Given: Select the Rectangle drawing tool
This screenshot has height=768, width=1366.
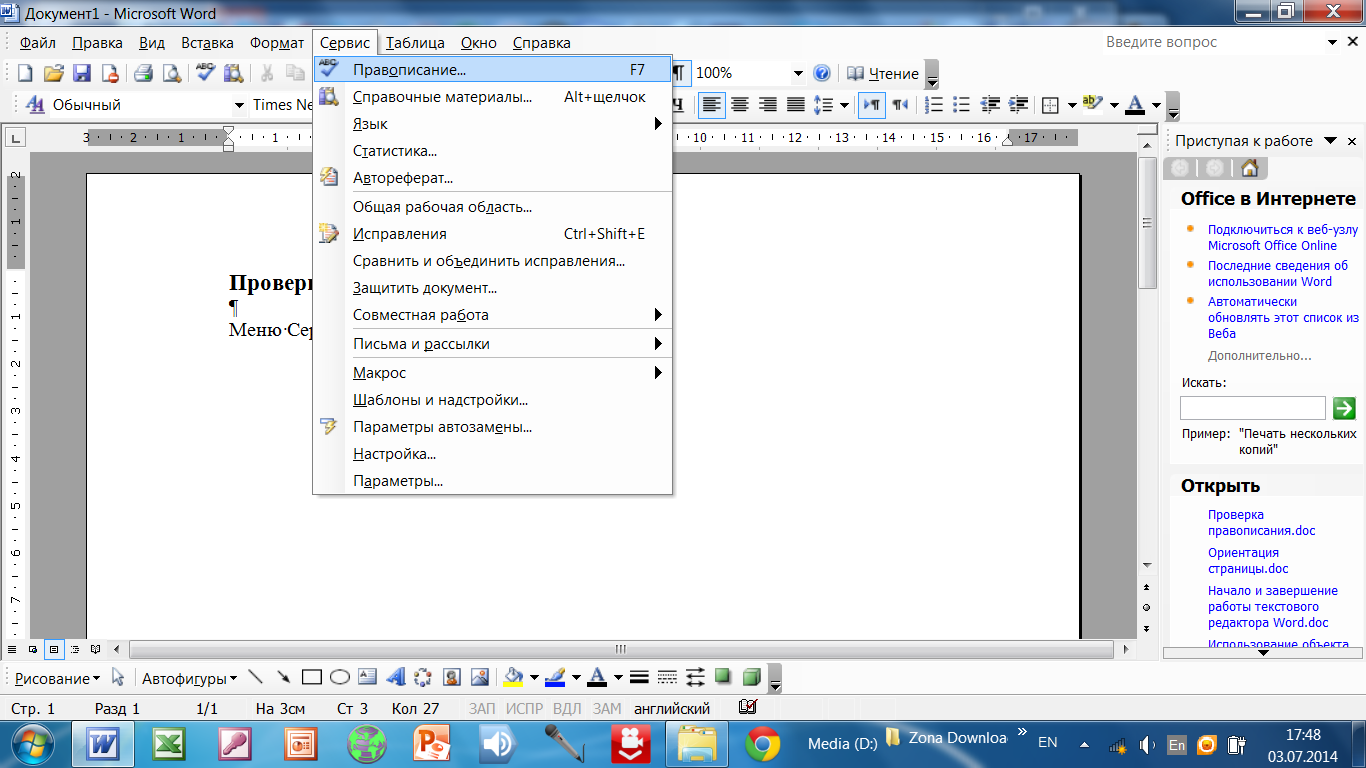Looking at the screenshot, I should coord(311,677).
